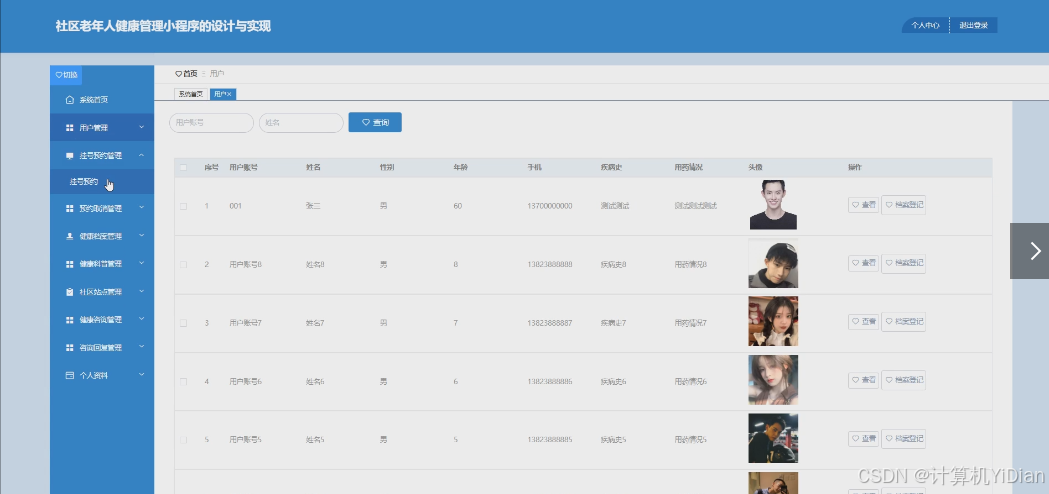Open the 系统首页 sidebar item
Viewport: 1049px width, 494px height.
click(x=102, y=100)
